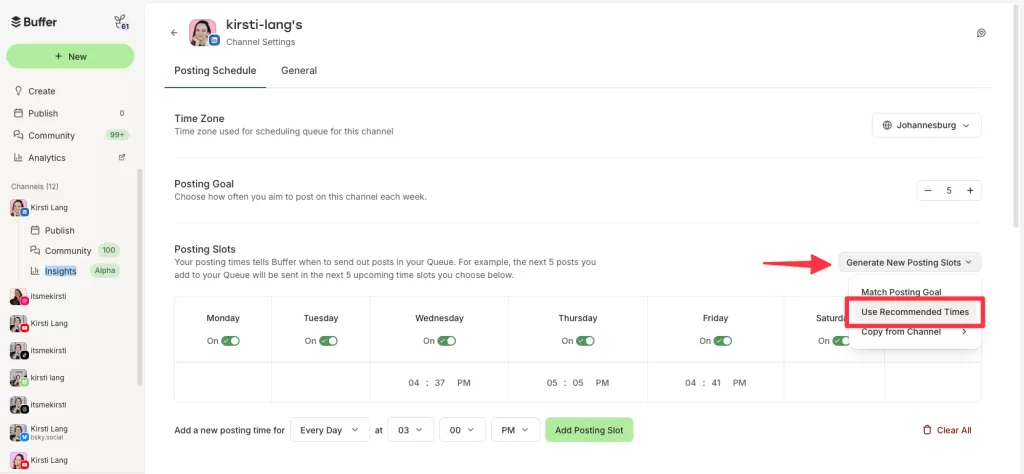Toggle Friday posting off
This screenshot has width=1024, height=474.
coord(722,341)
